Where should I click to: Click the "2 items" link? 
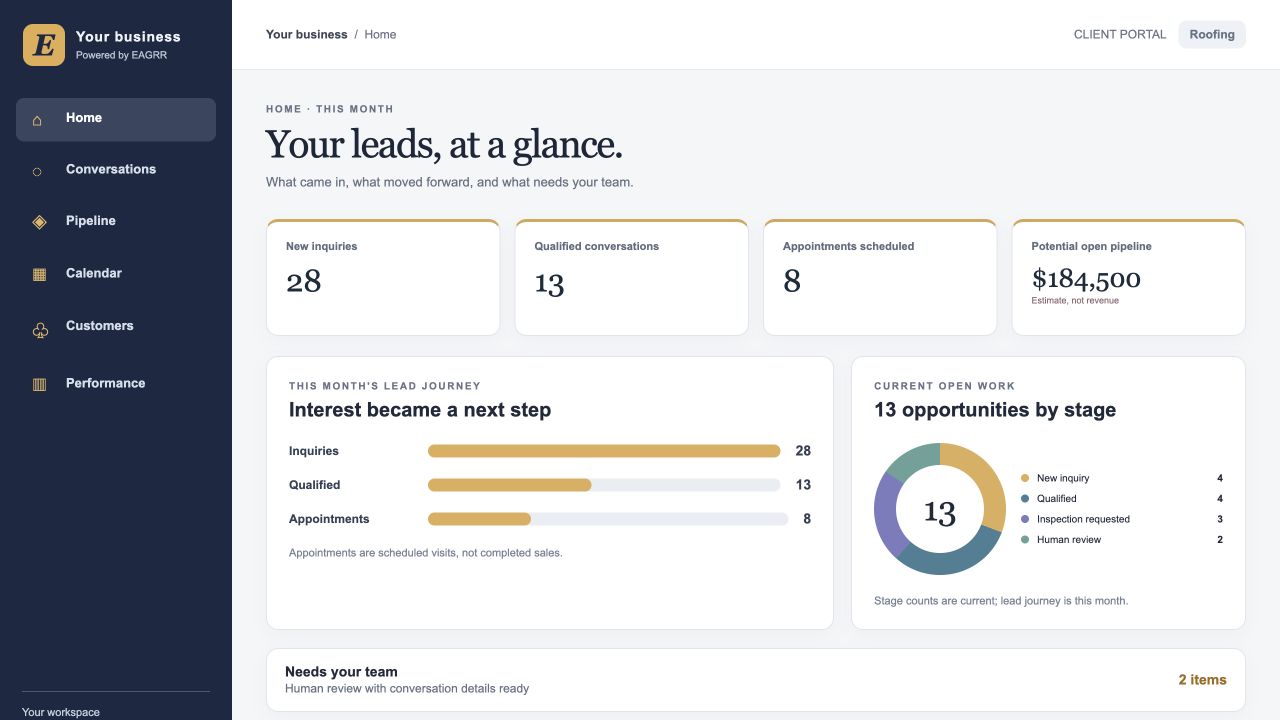click(x=1202, y=680)
